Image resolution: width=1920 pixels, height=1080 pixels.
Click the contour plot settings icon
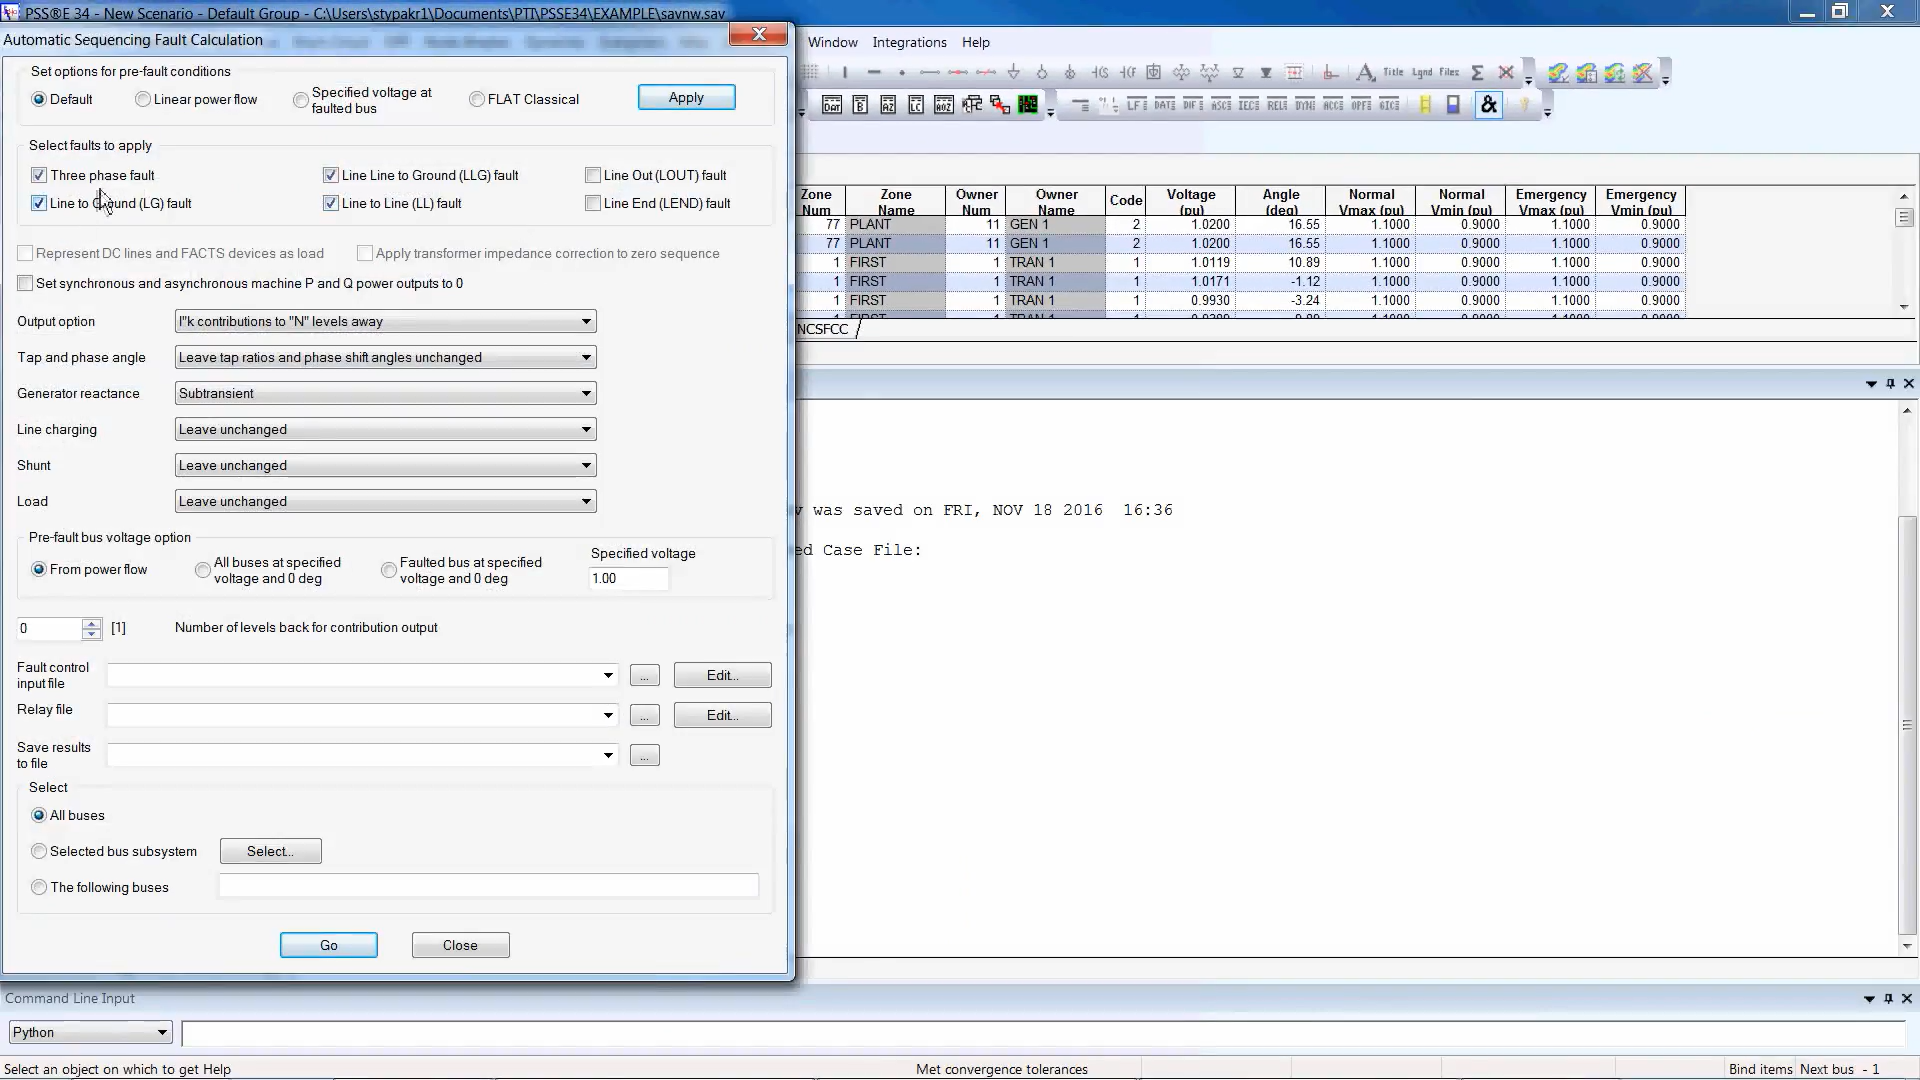(1587, 73)
